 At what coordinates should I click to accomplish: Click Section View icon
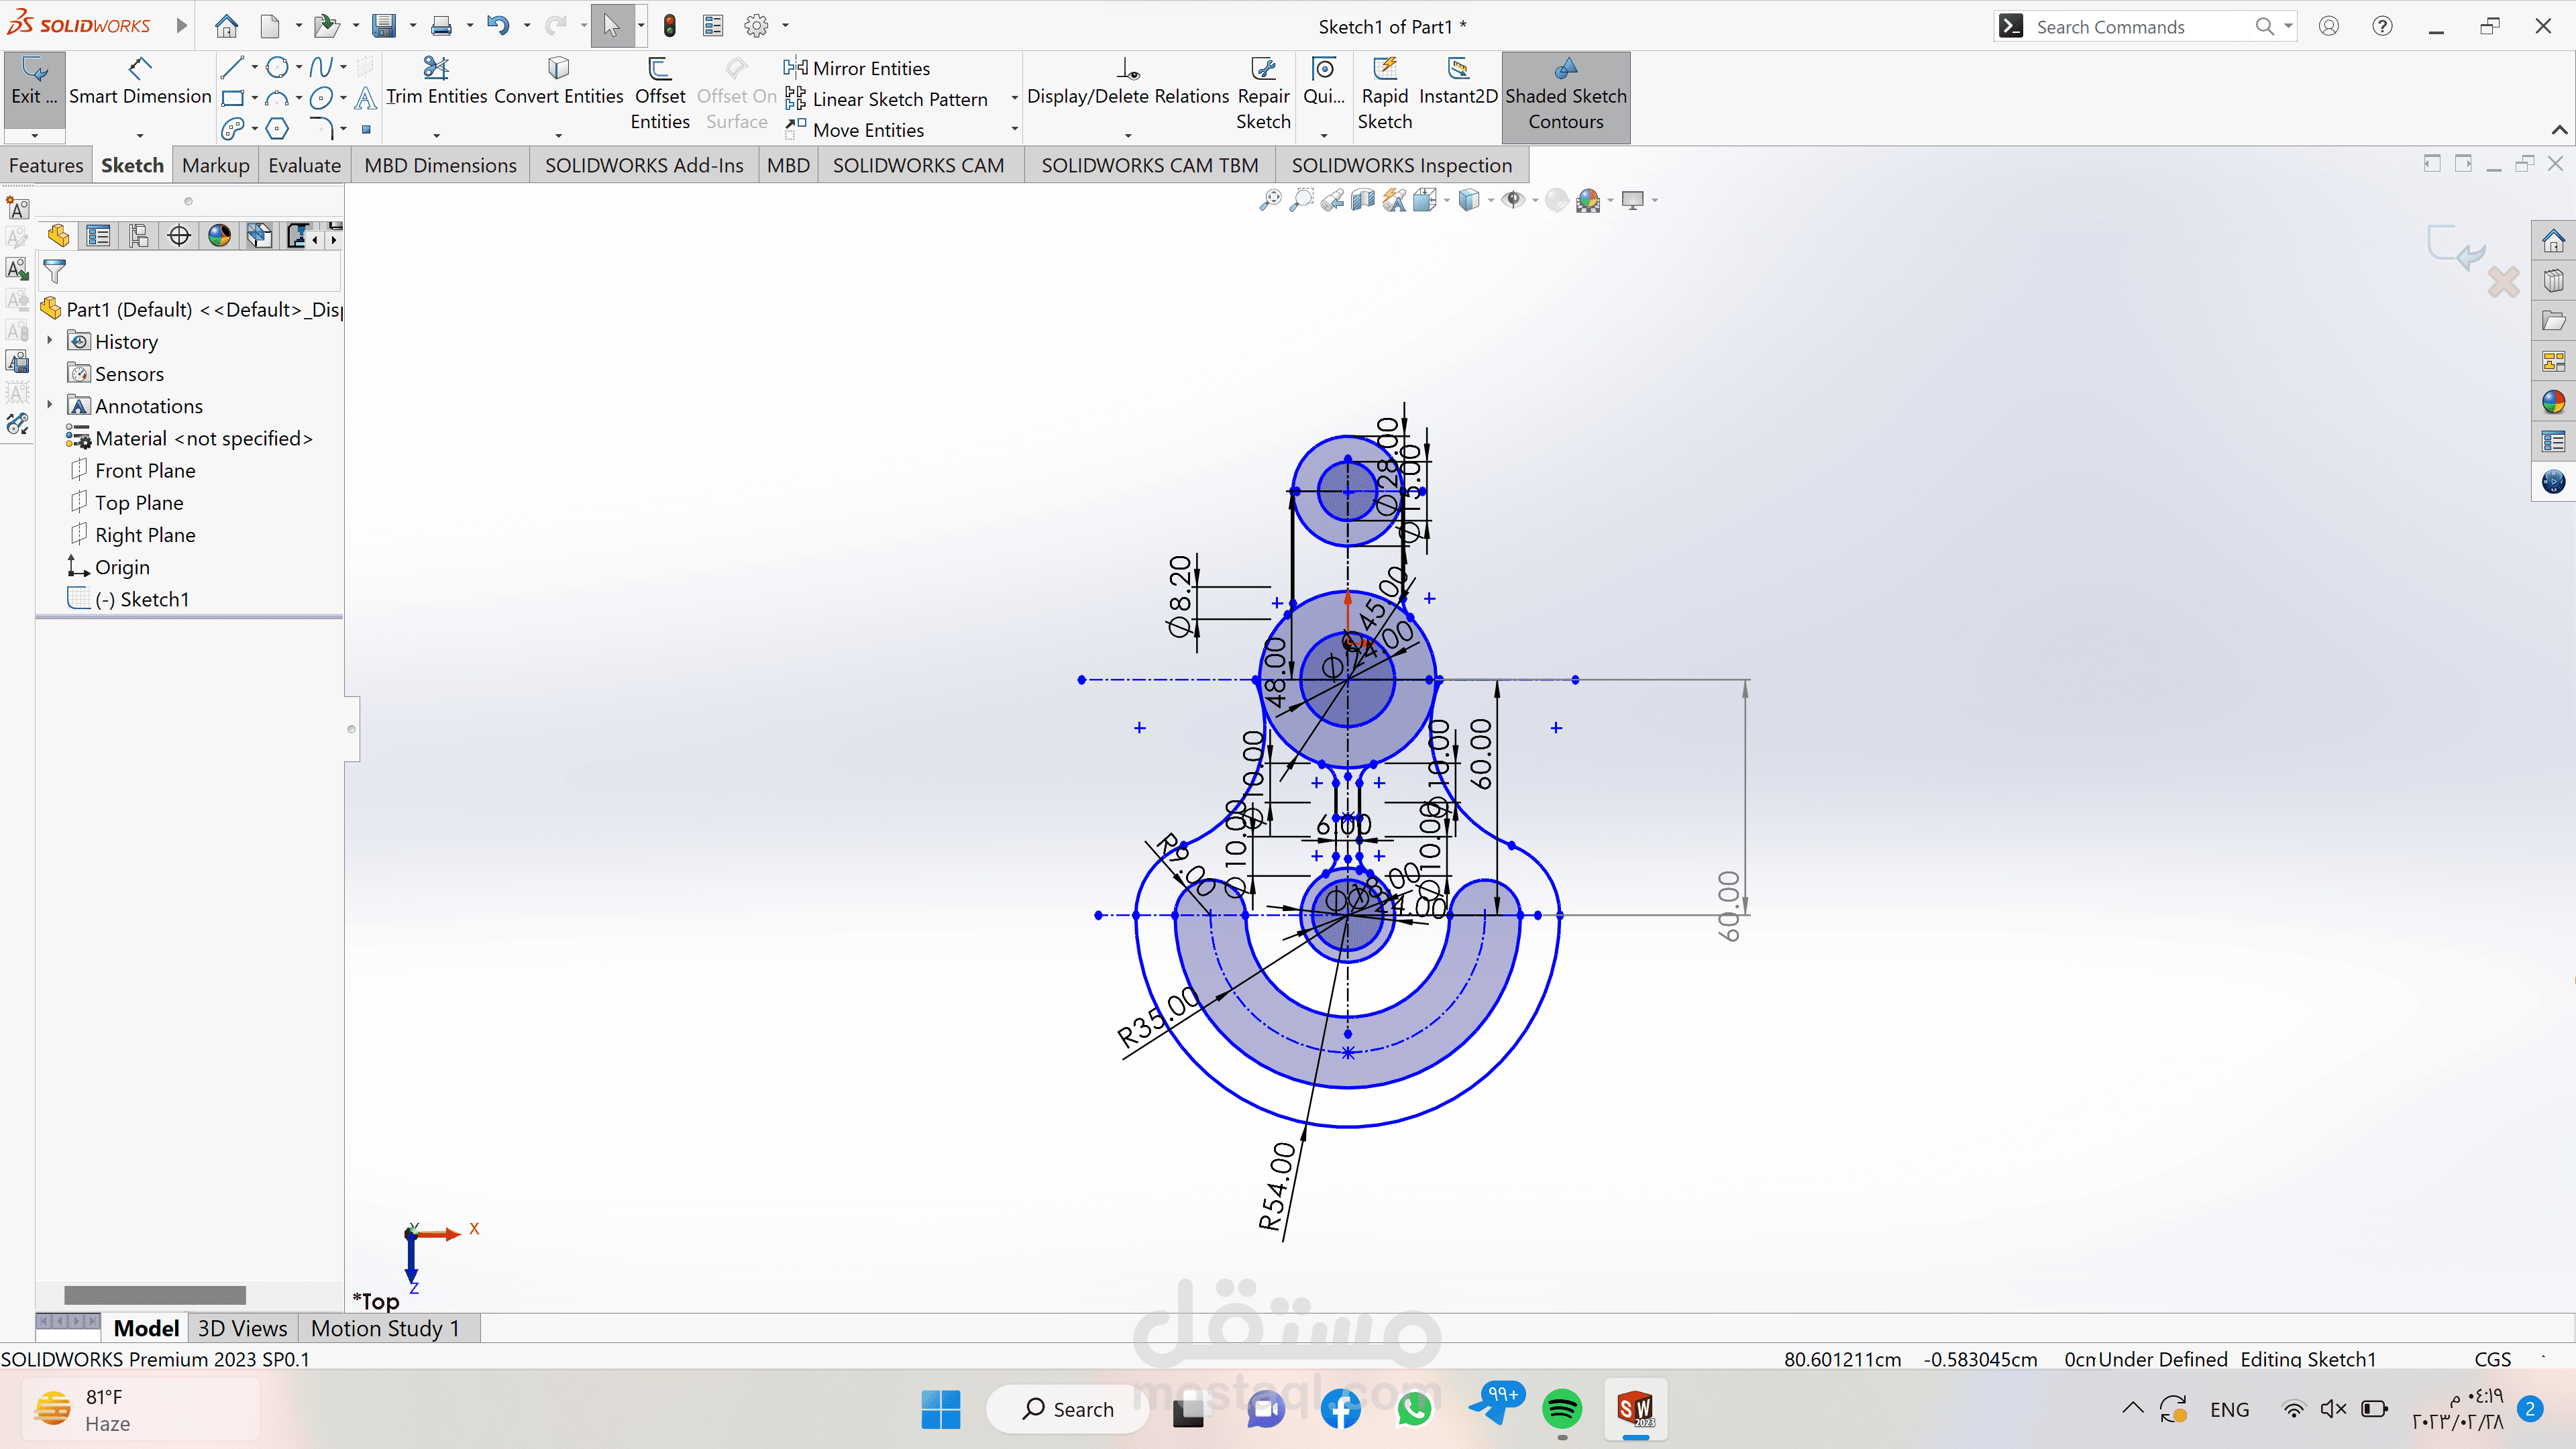click(1363, 200)
